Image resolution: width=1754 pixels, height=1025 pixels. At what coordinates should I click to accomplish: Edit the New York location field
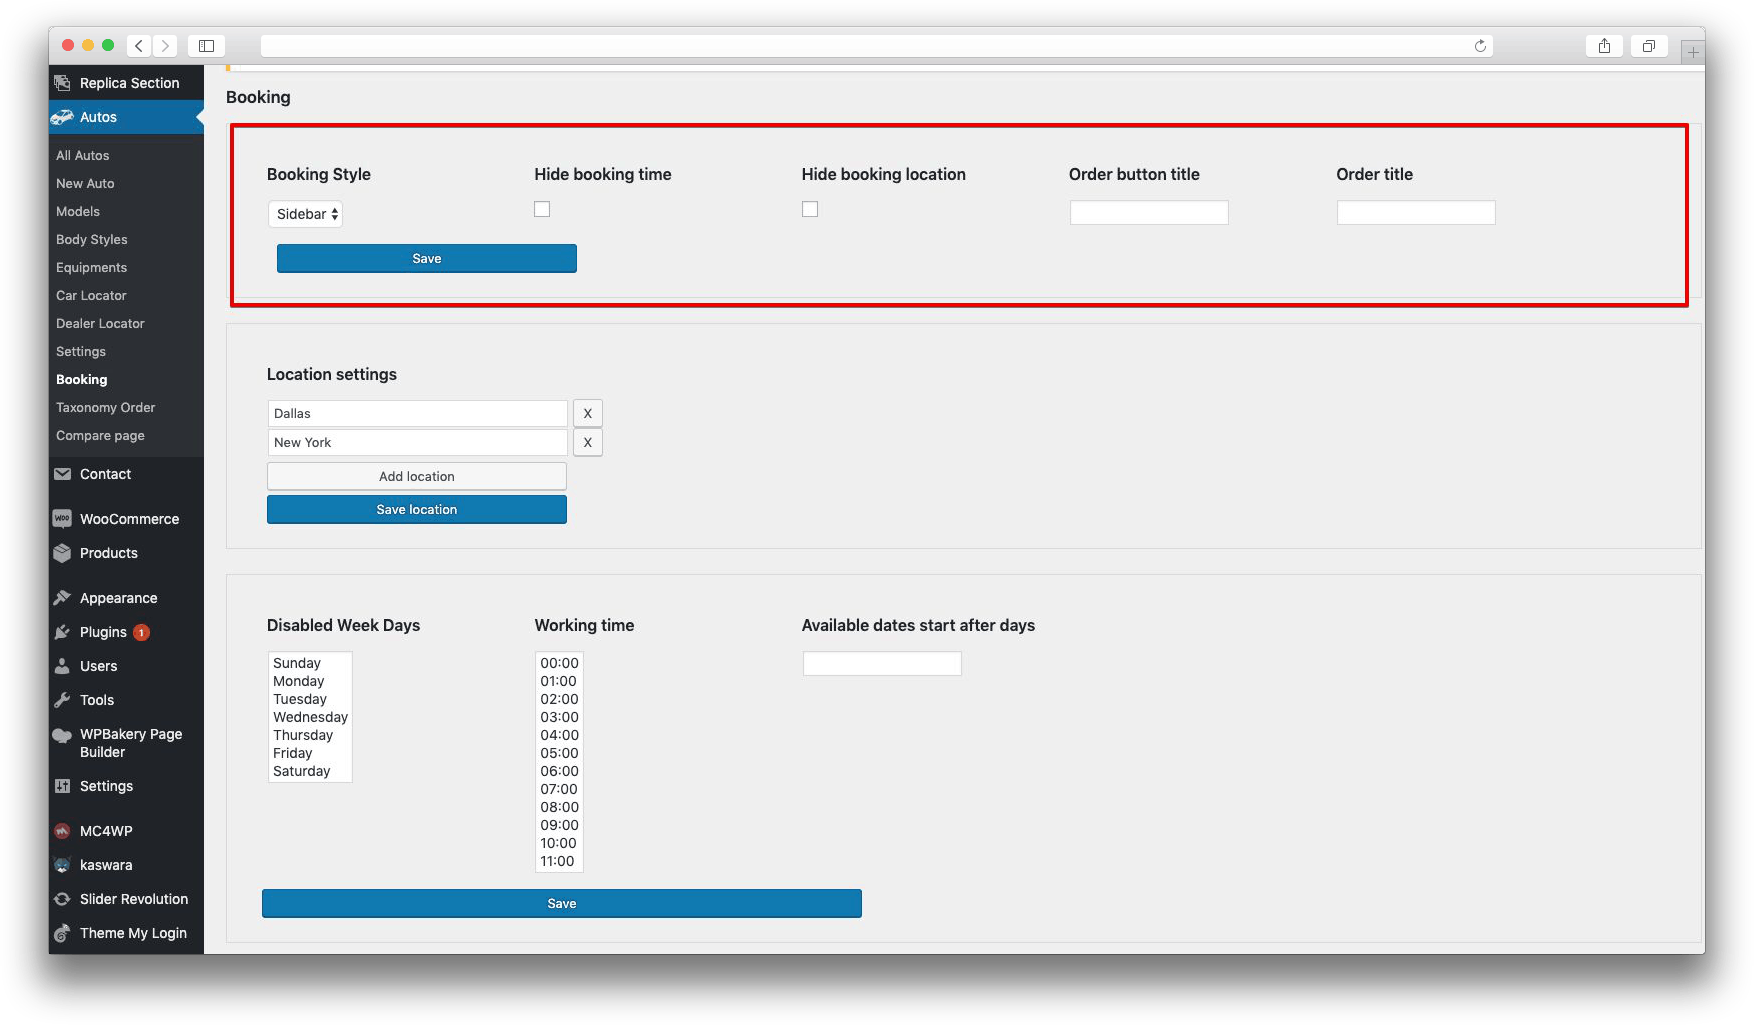(418, 442)
